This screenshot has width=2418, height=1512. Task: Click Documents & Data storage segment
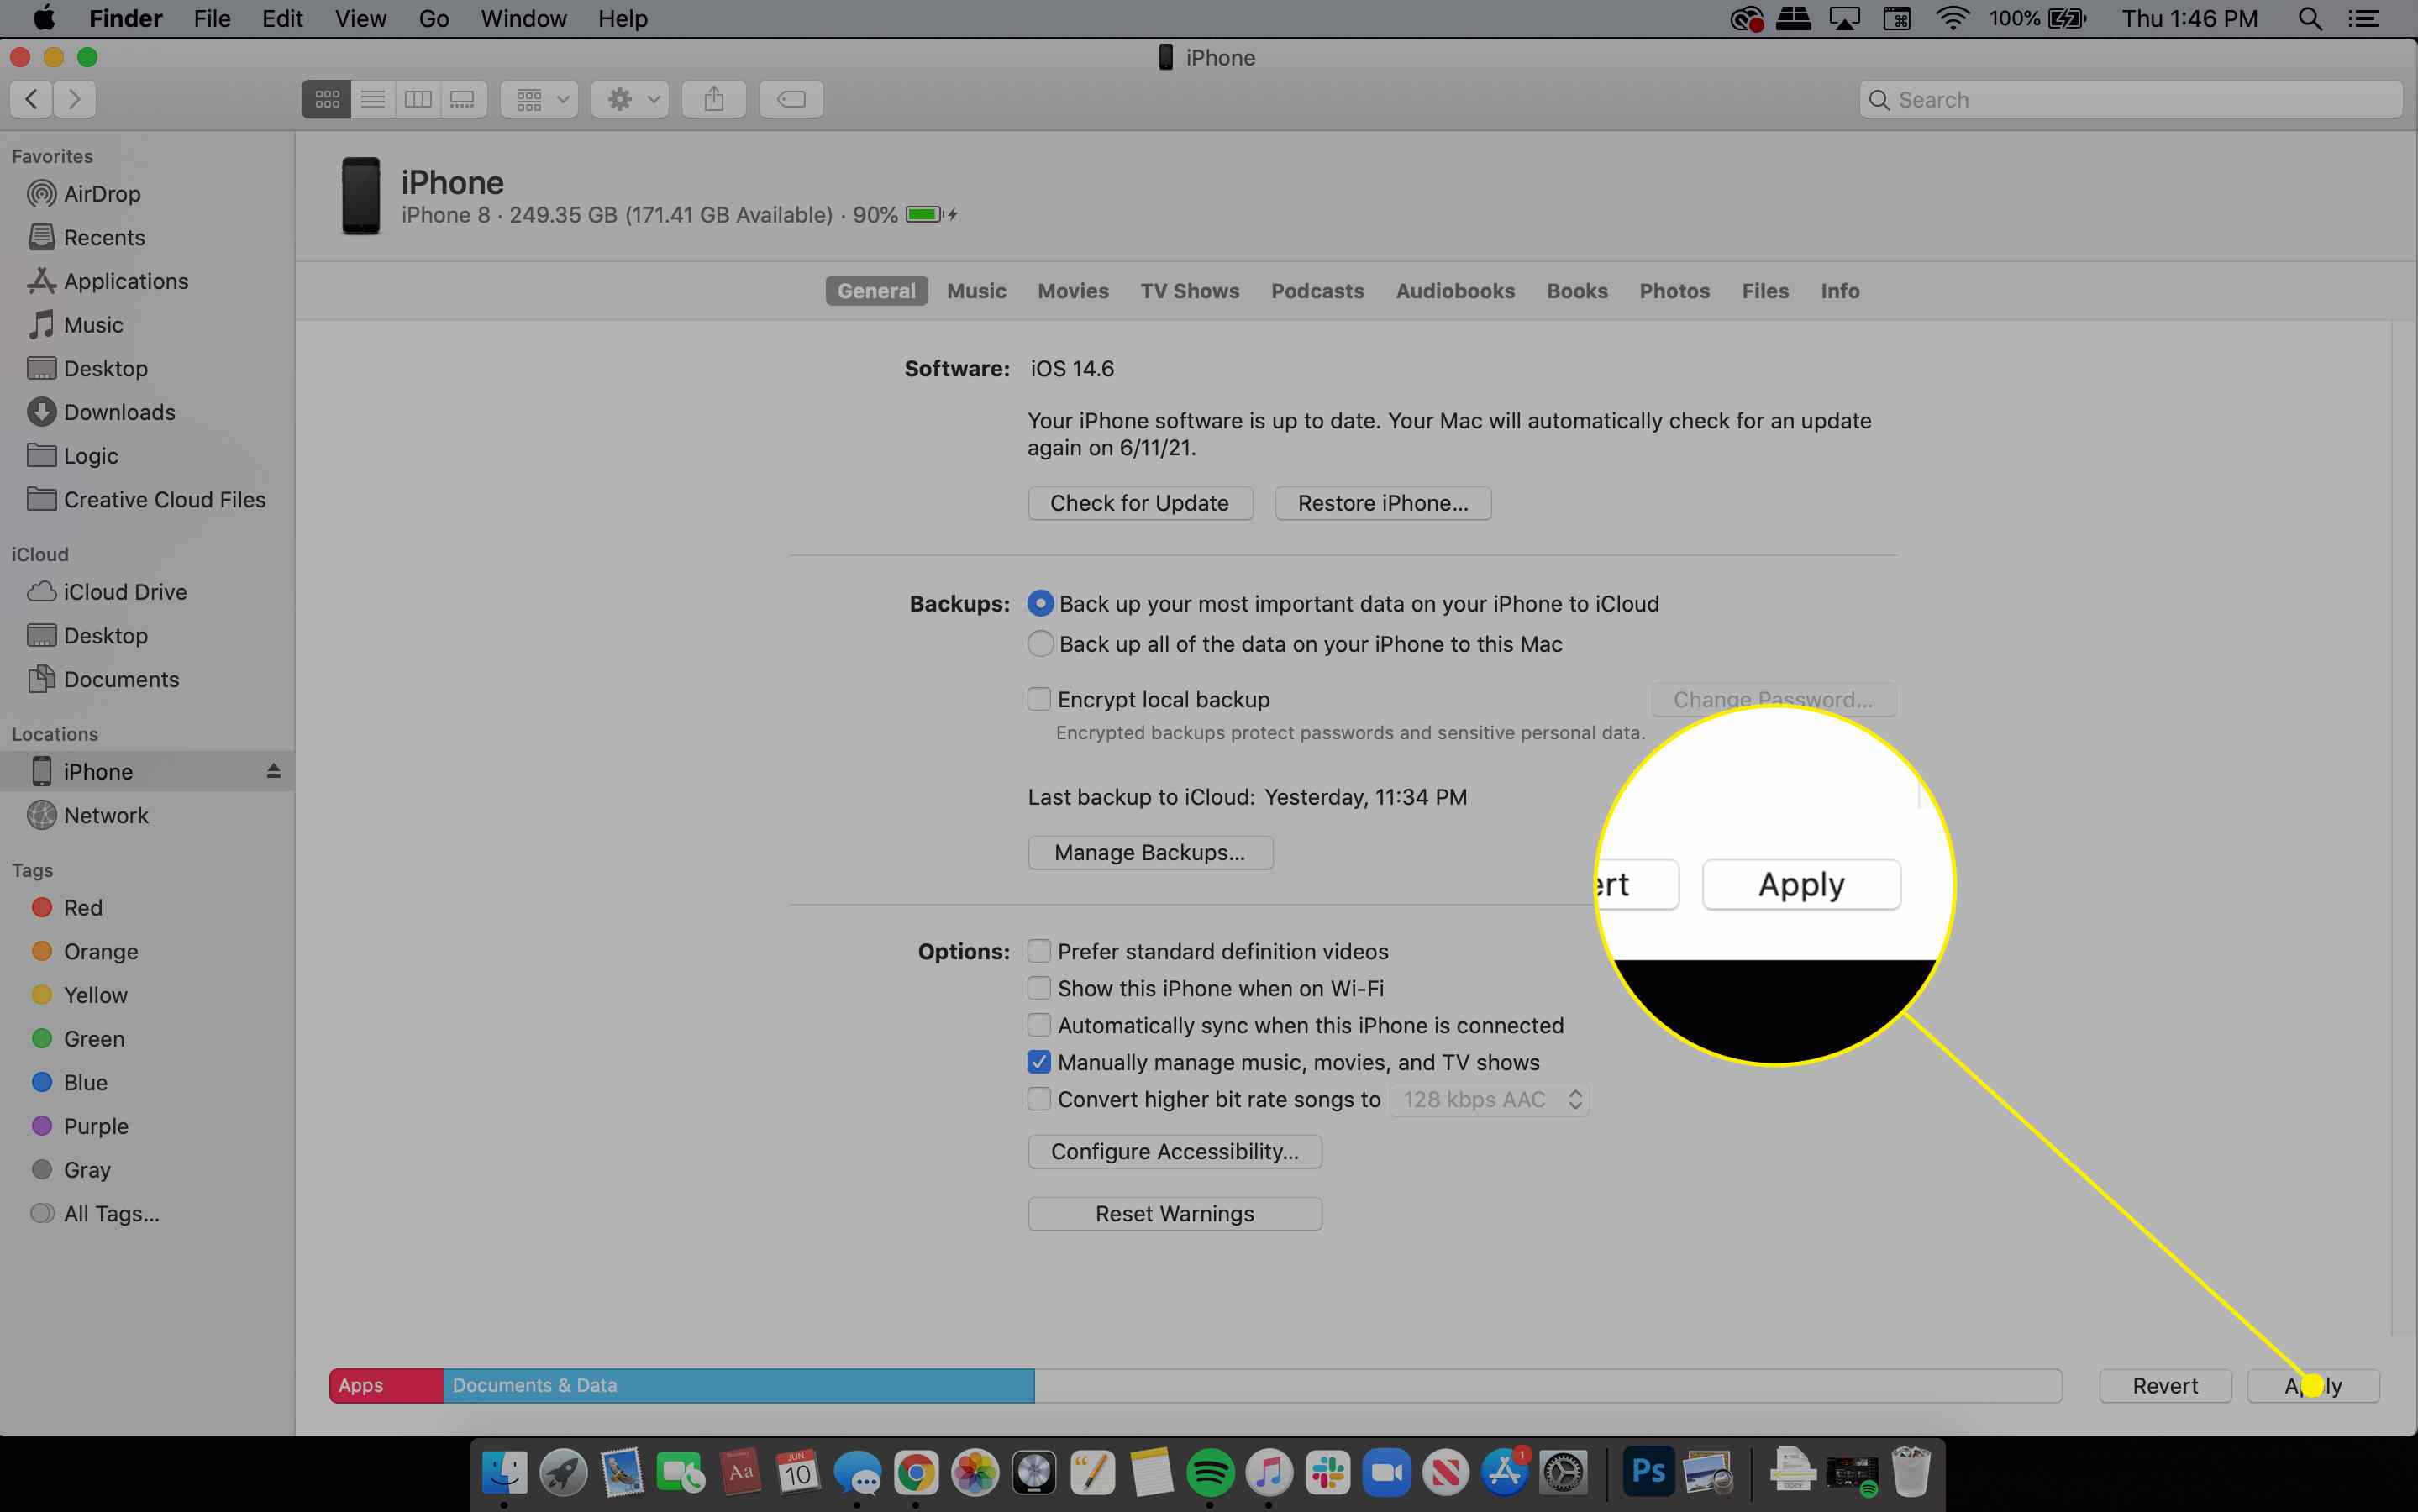click(738, 1385)
